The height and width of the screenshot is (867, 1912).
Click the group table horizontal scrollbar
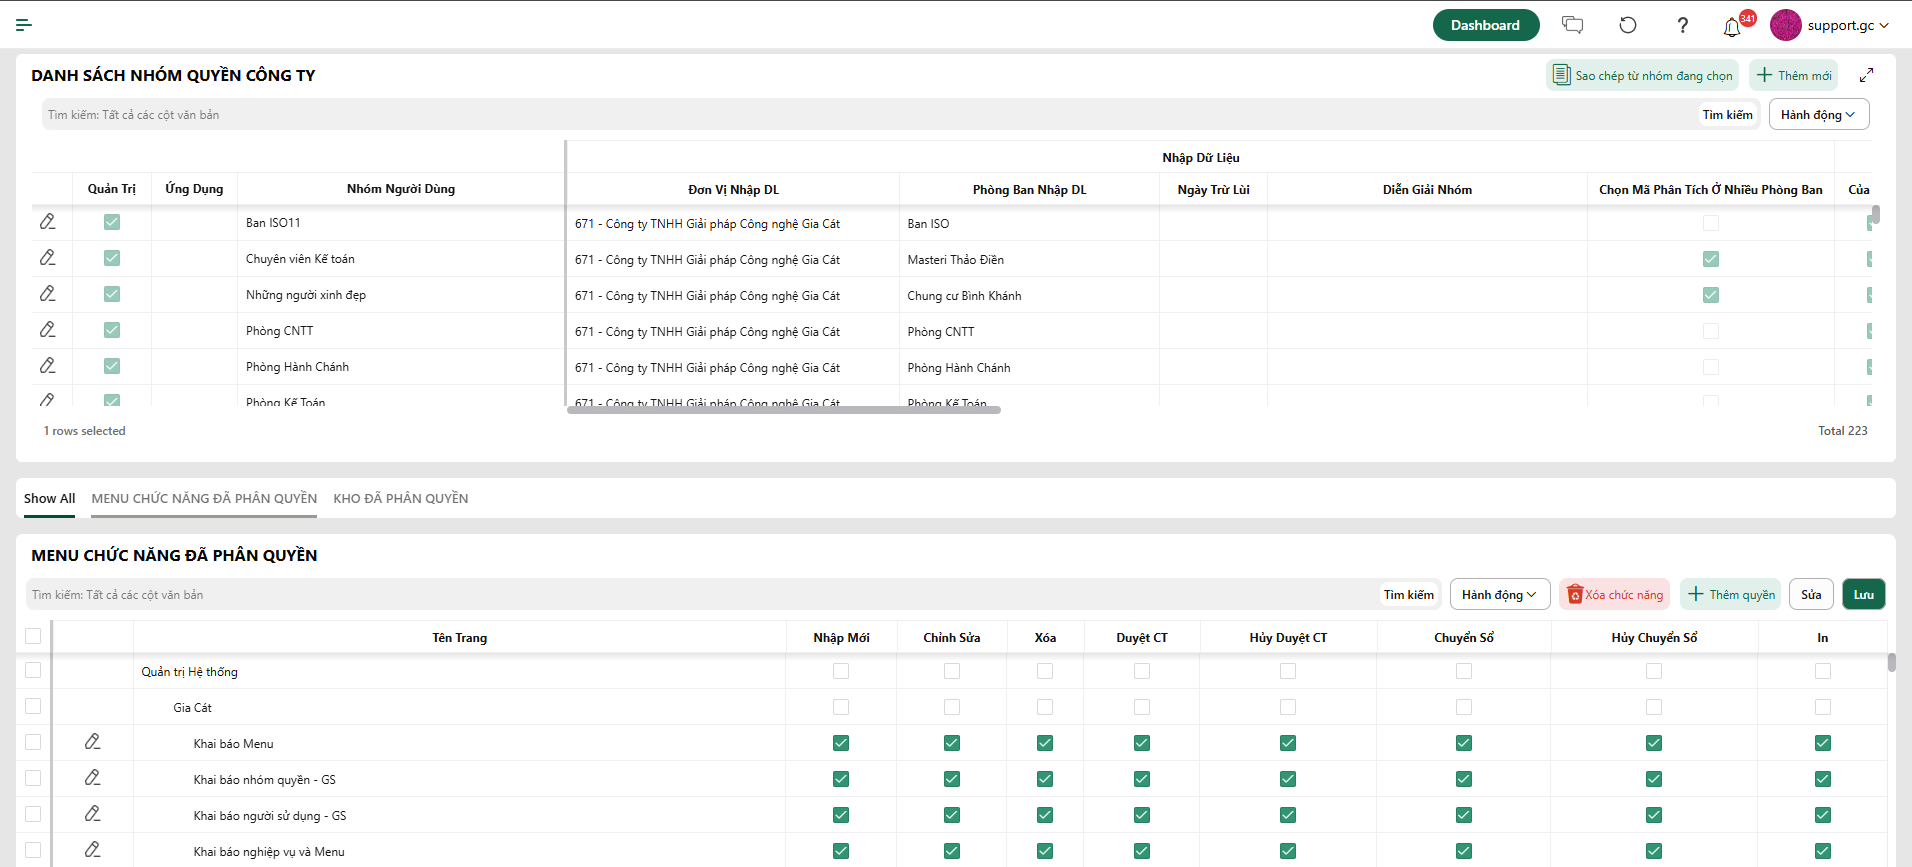(x=784, y=409)
